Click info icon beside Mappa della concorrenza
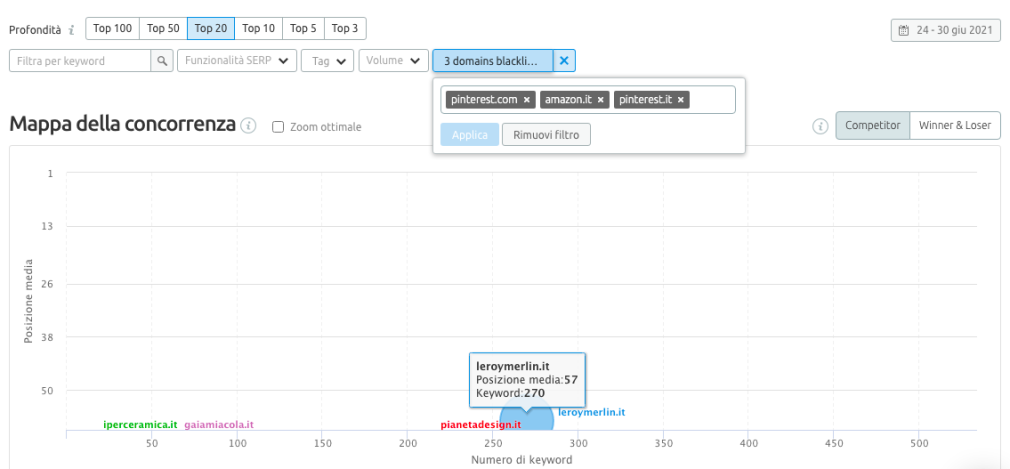1010x469 pixels. click(248, 125)
